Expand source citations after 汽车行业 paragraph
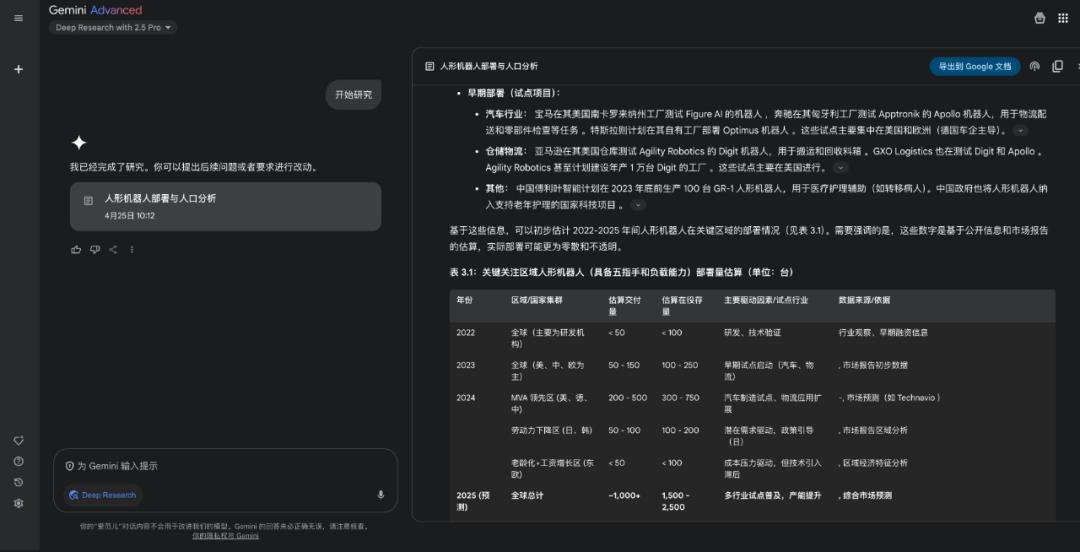This screenshot has height=552, width=1080. [1020, 131]
